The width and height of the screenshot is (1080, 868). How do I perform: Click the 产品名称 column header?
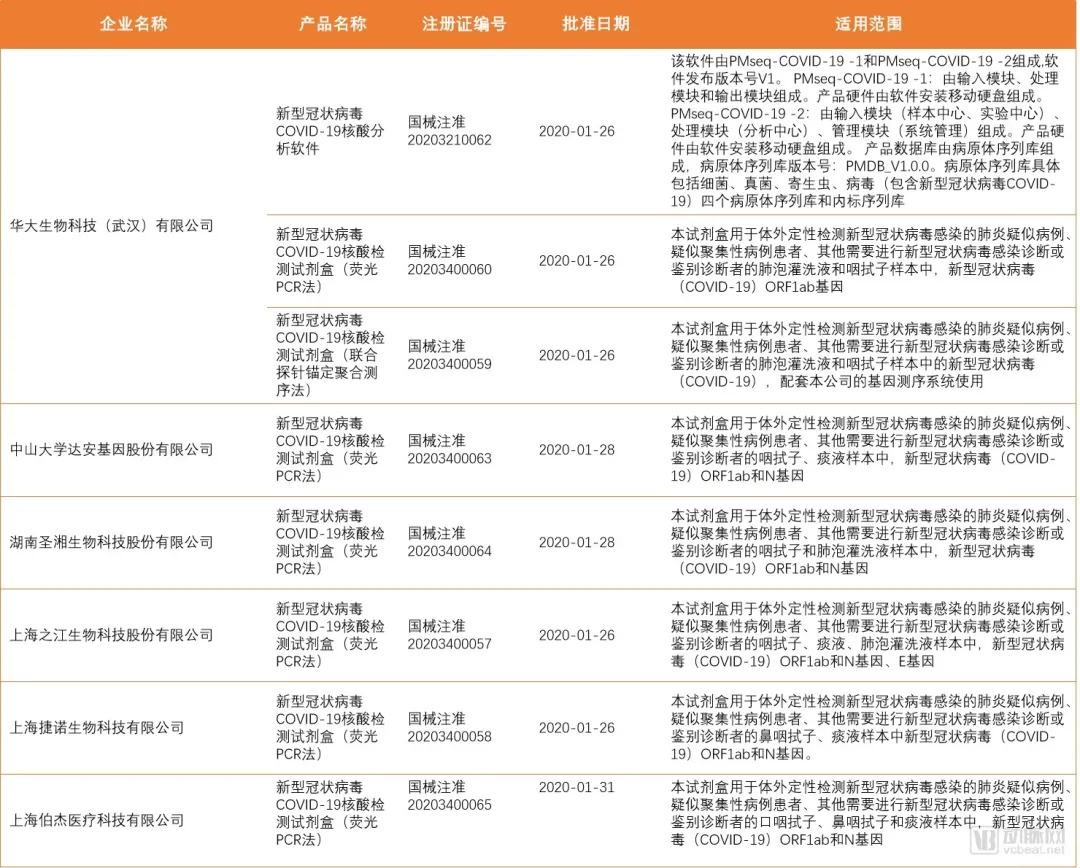[x=333, y=24]
